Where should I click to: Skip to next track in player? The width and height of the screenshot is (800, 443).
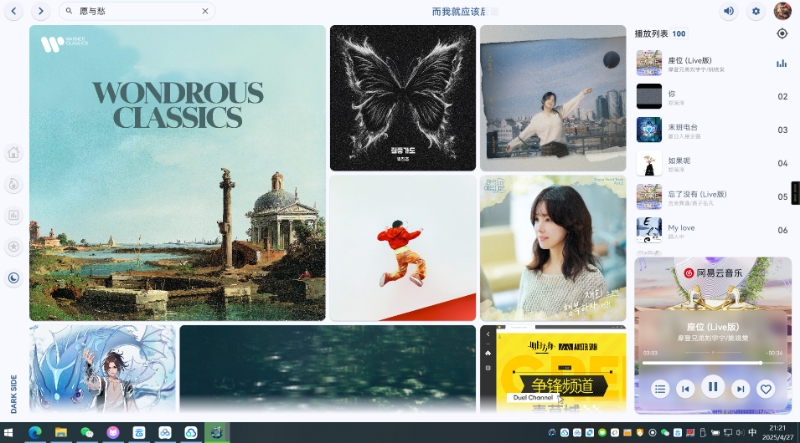(x=740, y=389)
